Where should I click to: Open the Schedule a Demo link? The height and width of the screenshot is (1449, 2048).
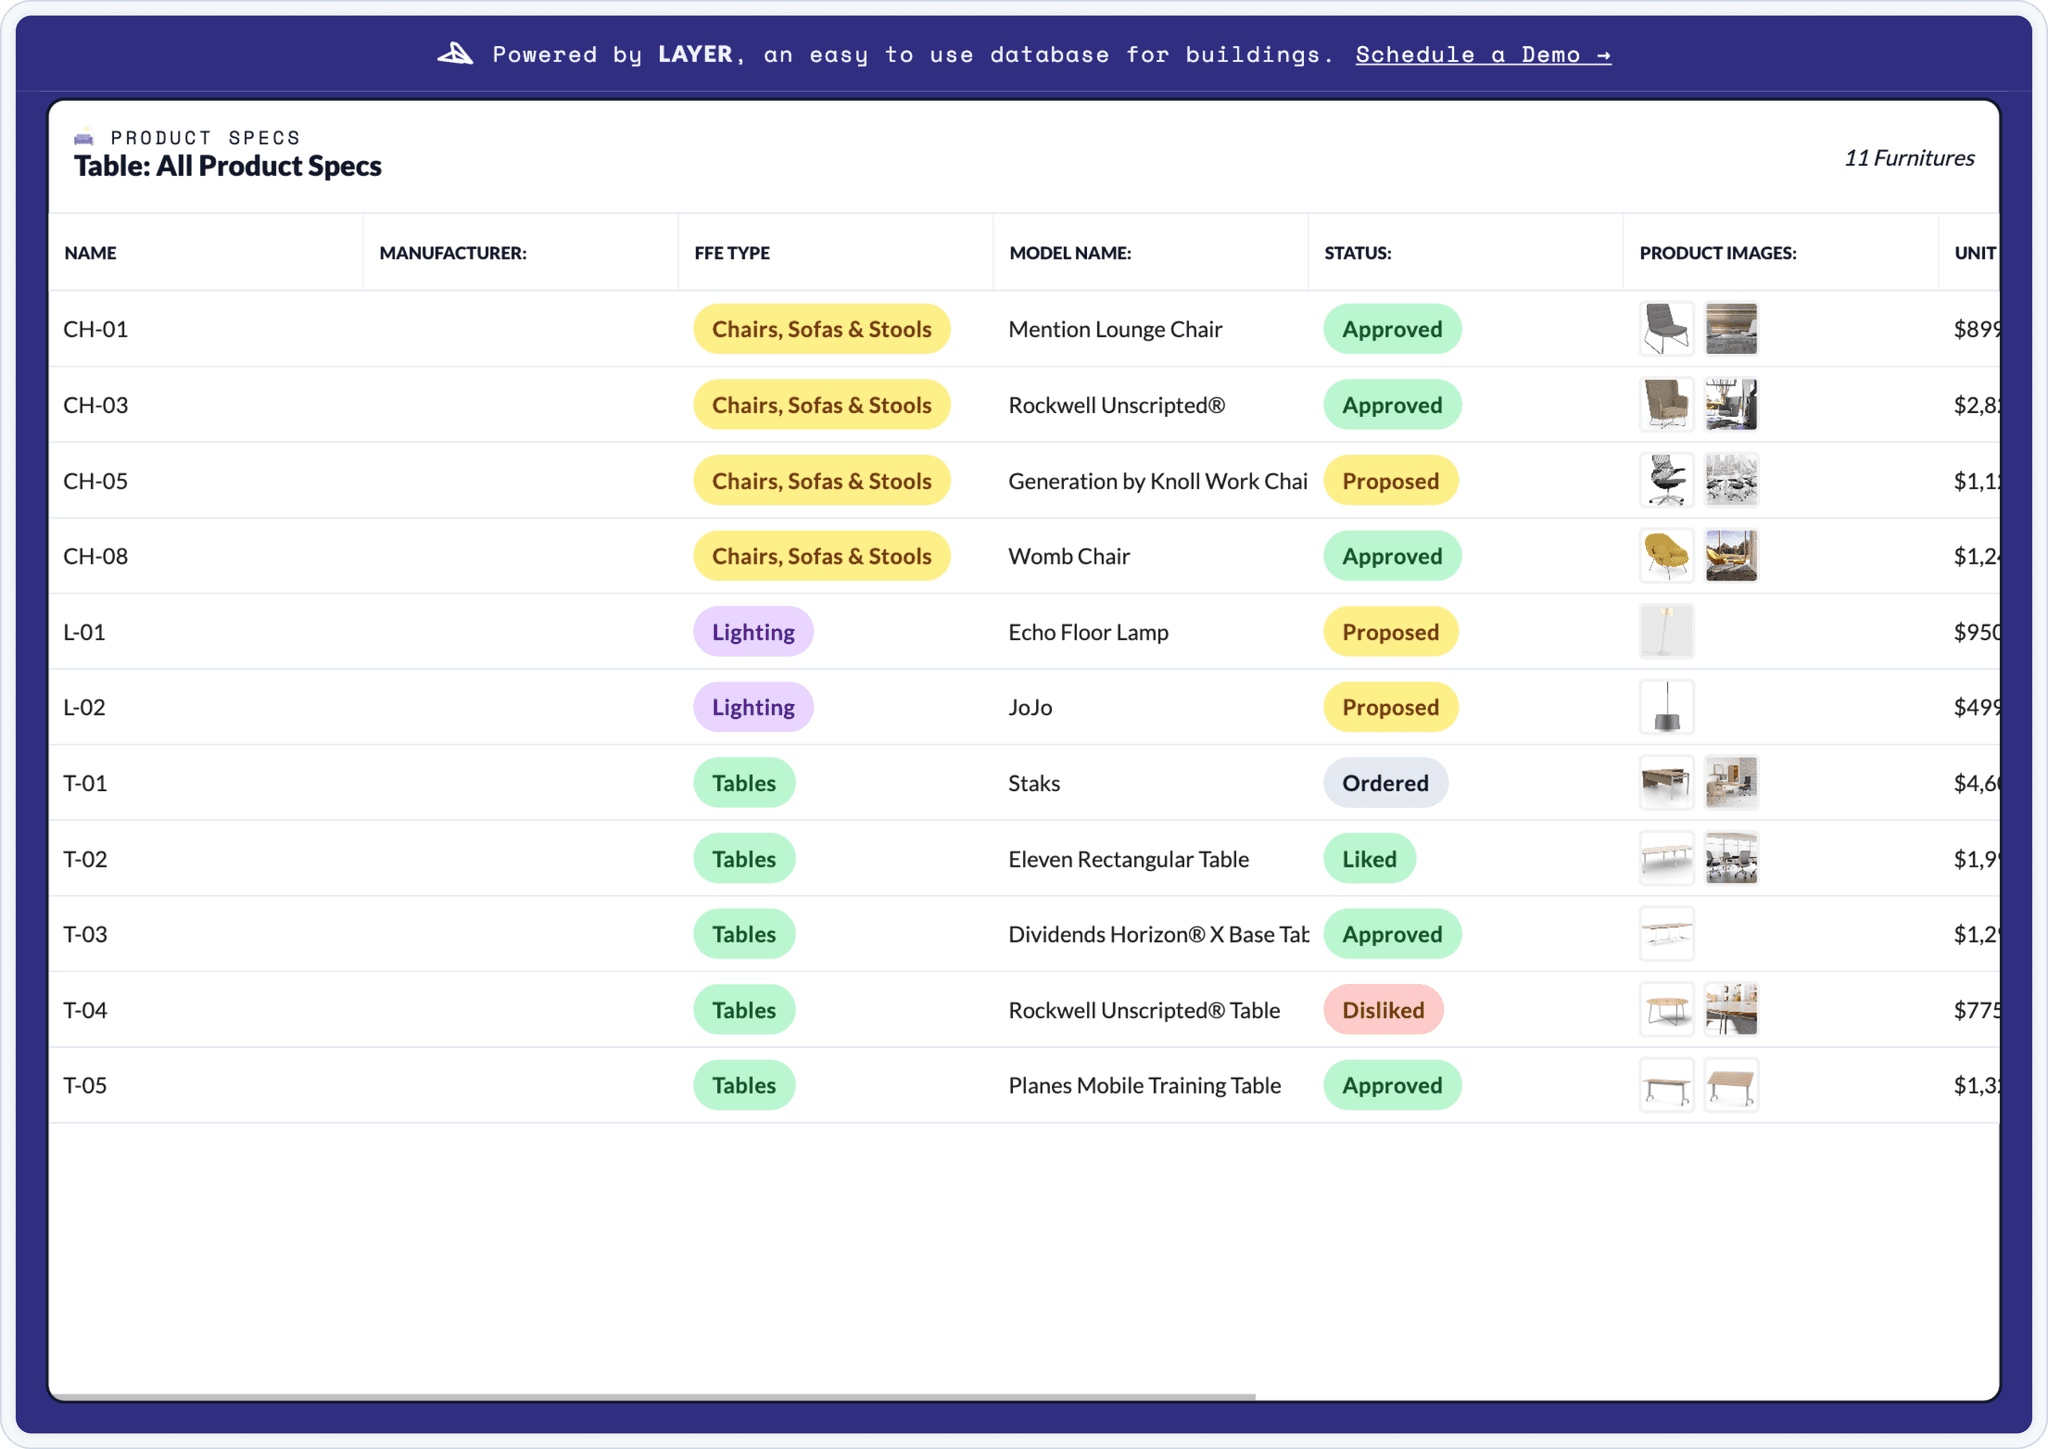coord(1482,55)
